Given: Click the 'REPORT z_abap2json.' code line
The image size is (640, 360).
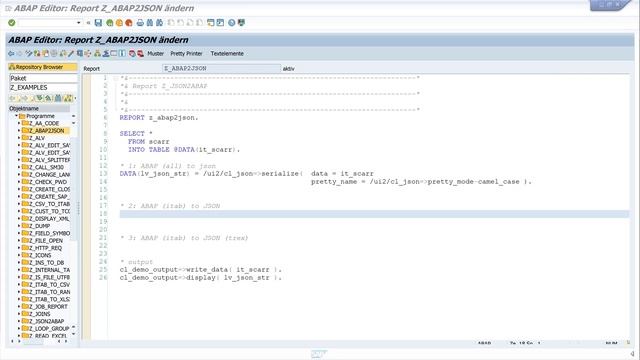Looking at the screenshot, I should (x=159, y=118).
